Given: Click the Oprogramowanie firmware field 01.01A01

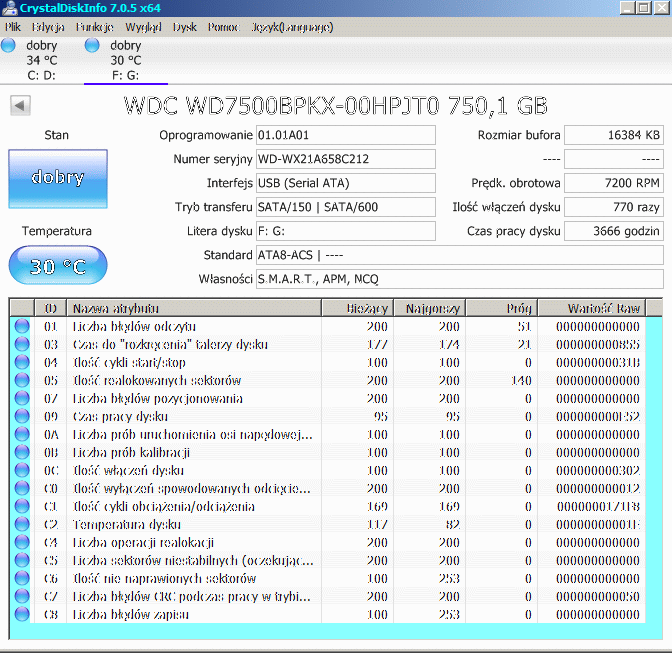Looking at the screenshot, I should pyautogui.click(x=345, y=135).
